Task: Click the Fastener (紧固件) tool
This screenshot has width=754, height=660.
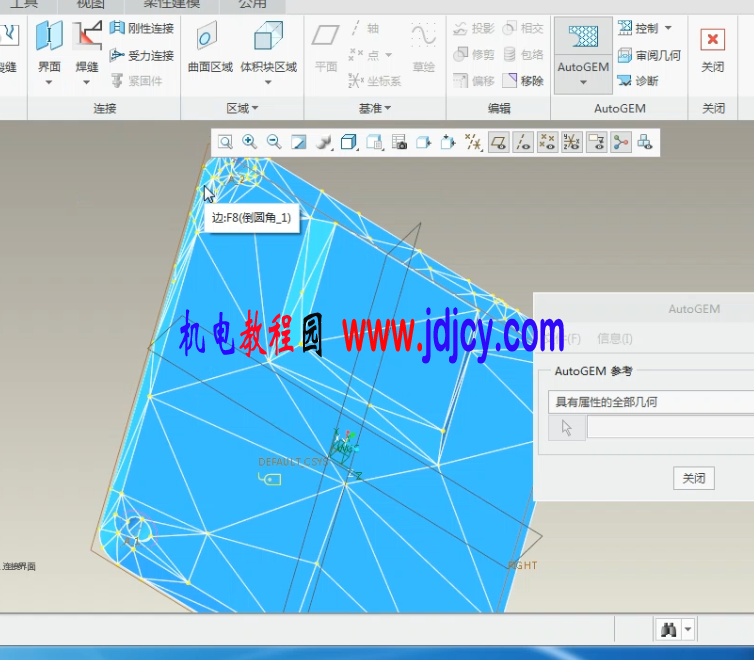Action: tap(137, 81)
